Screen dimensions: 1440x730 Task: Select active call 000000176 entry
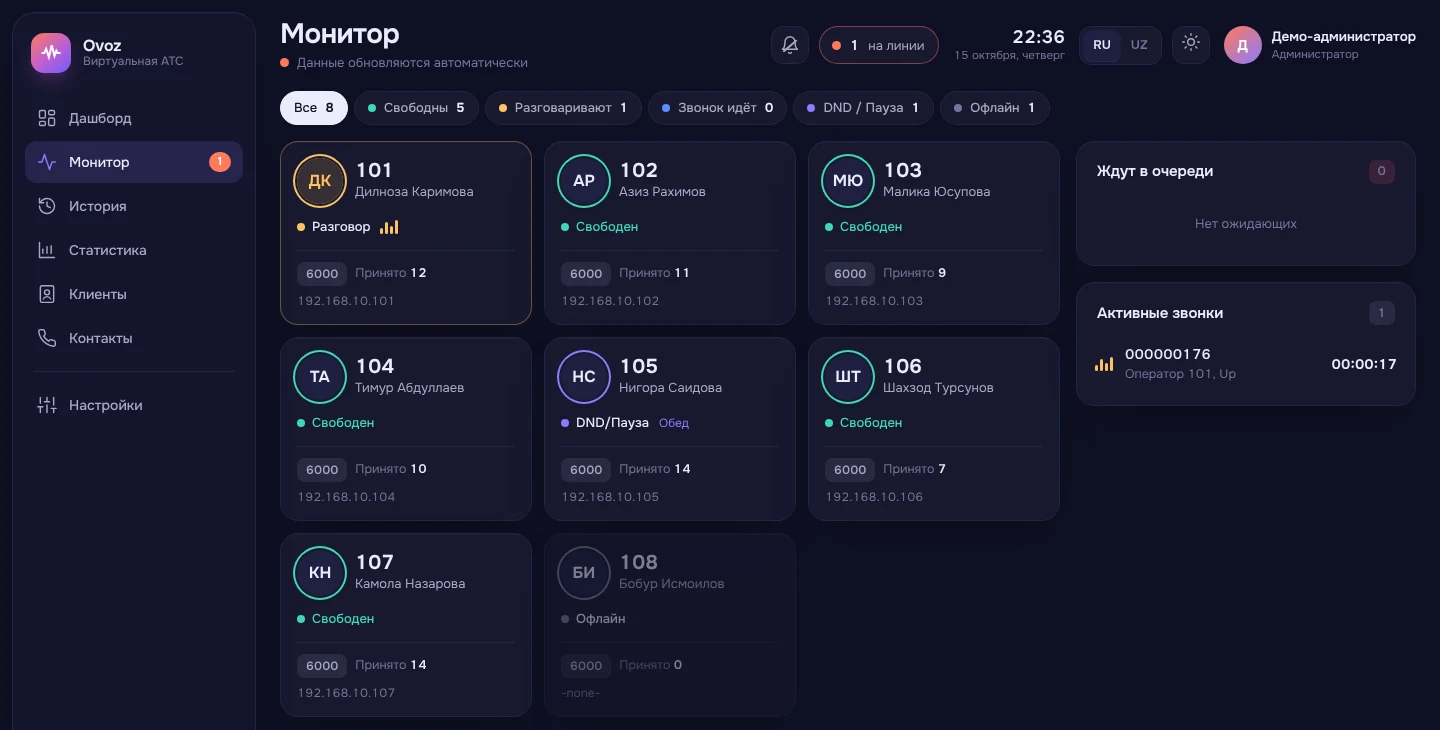tap(1246, 363)
